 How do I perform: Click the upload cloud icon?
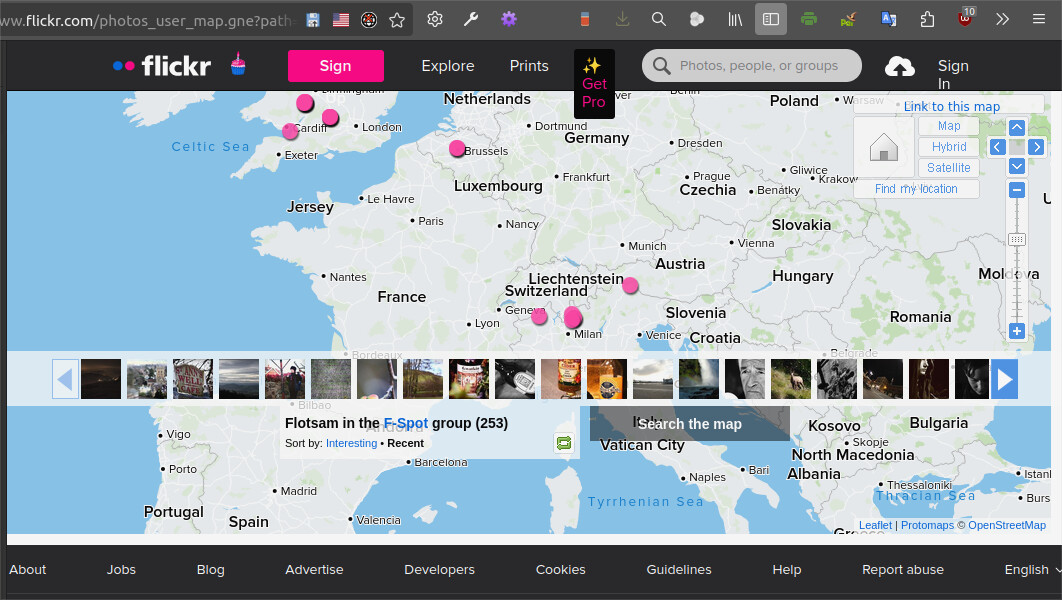[900, 66]
